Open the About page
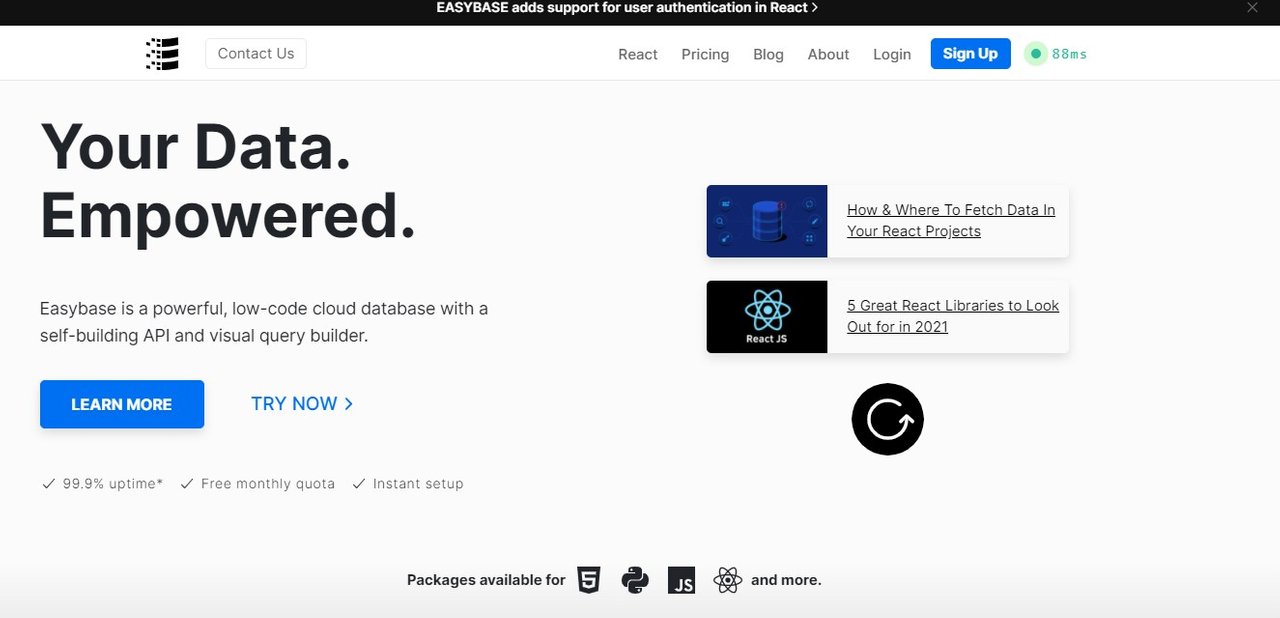The width and height of the screenshot is (1280, 618). 828,54
